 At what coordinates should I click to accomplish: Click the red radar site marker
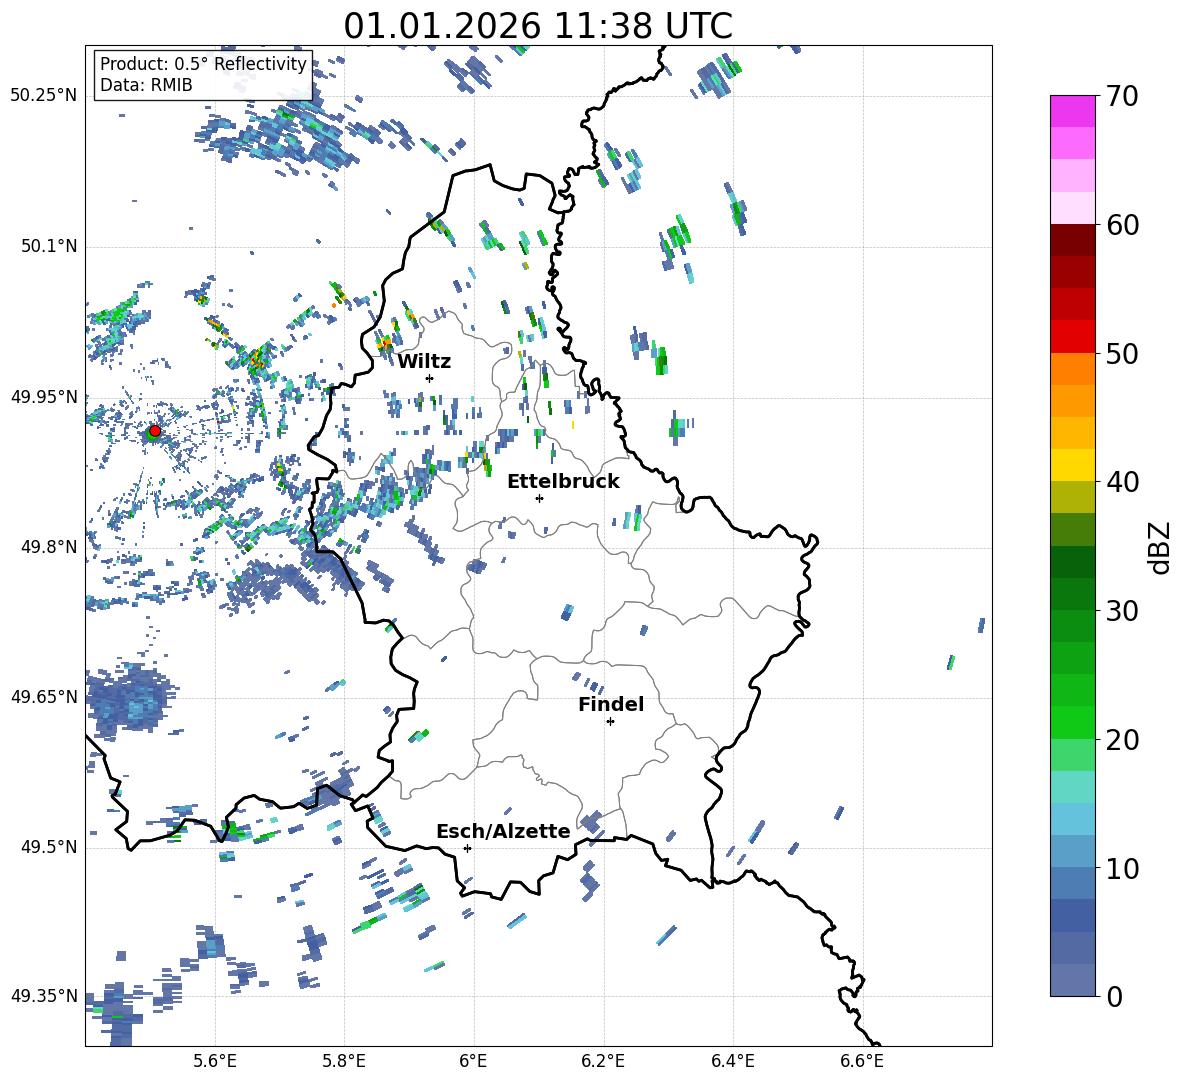pos(155,431)
